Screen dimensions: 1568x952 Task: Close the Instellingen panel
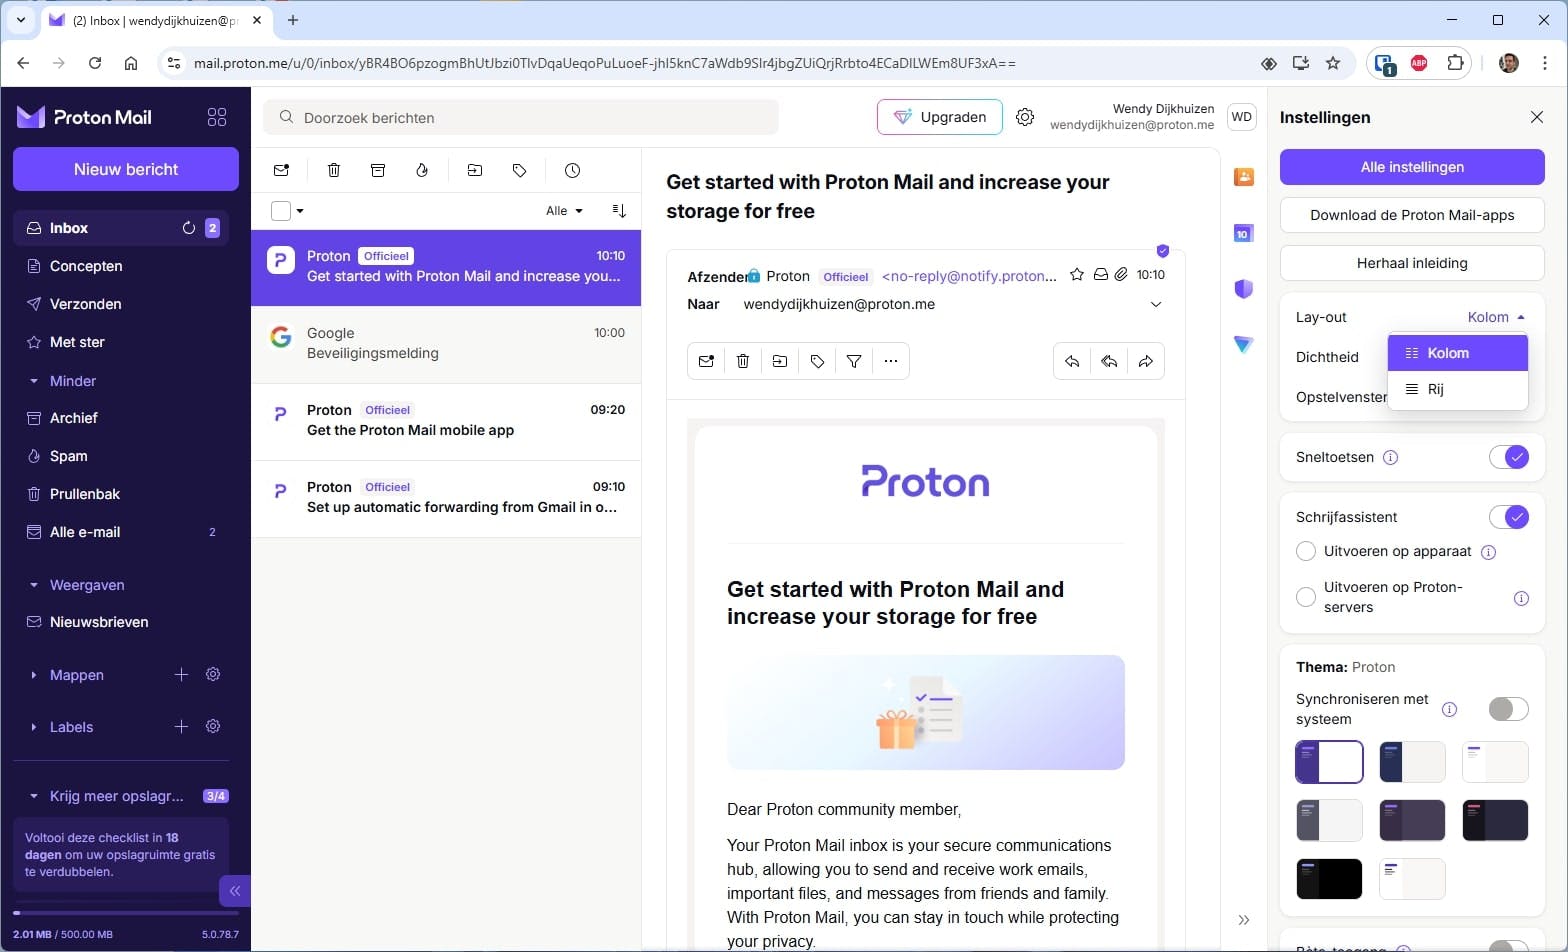(1537, 117)
